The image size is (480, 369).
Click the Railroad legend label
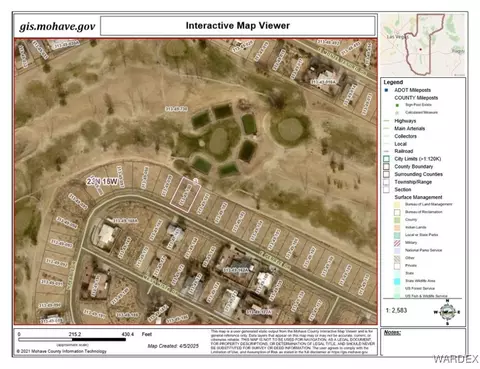[x=404, y=151]
